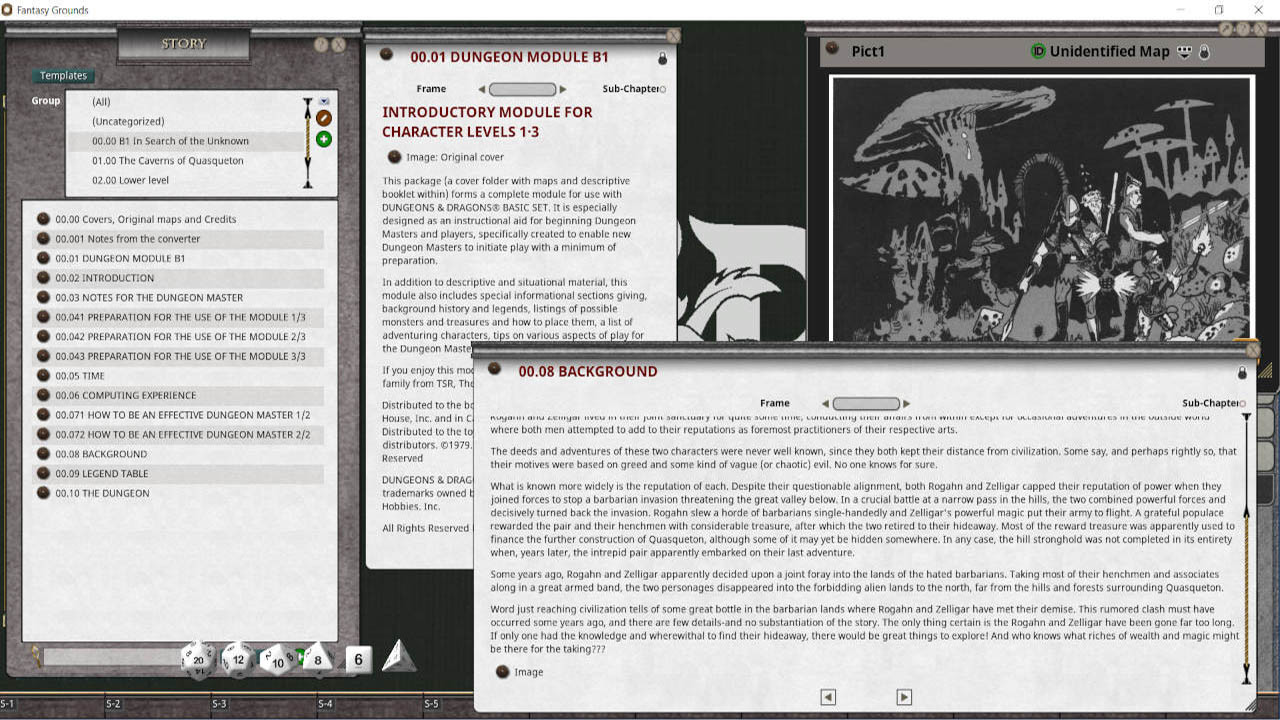Toggle the ID status of Unidentified Map
1280x720 pixels.
pos(1038,51)
